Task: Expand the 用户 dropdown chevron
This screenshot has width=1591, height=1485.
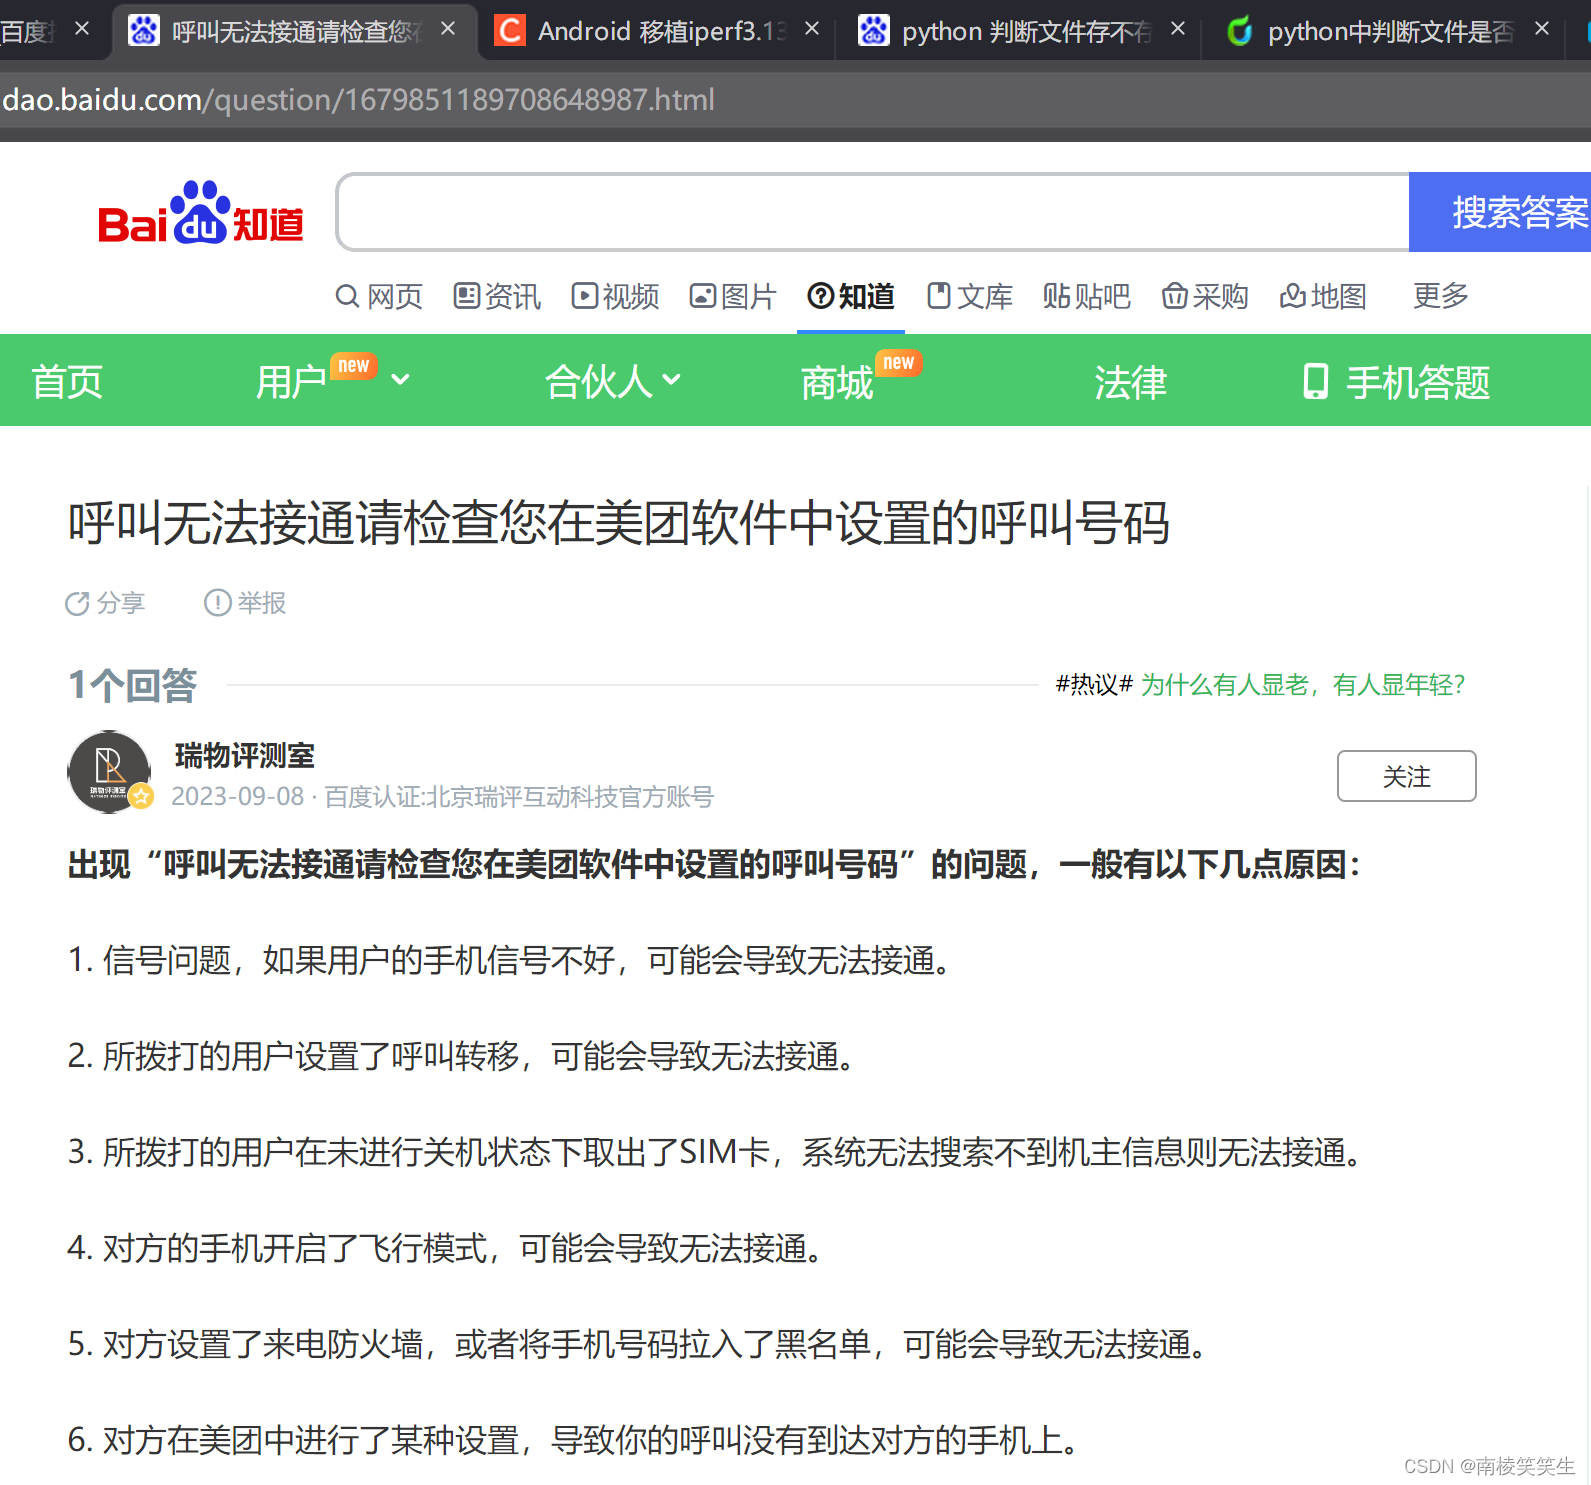Action: (x=400, y=379)
